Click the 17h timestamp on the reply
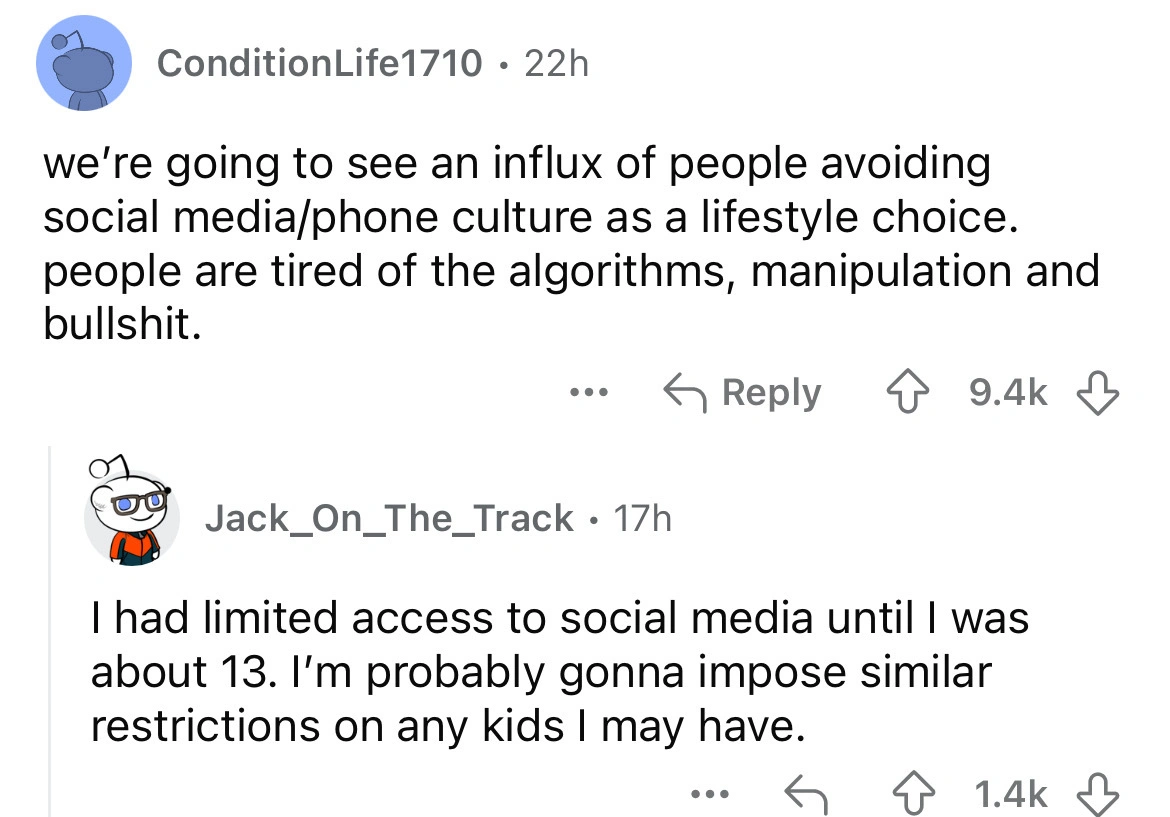Screen dimensions: 1170x817 [x=642, y=518]
